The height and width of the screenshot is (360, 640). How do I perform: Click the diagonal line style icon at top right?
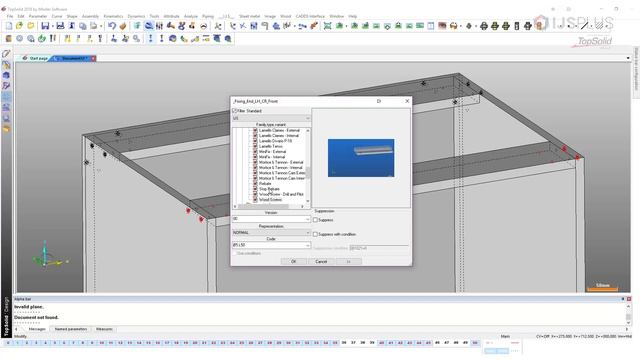(584, 26)
